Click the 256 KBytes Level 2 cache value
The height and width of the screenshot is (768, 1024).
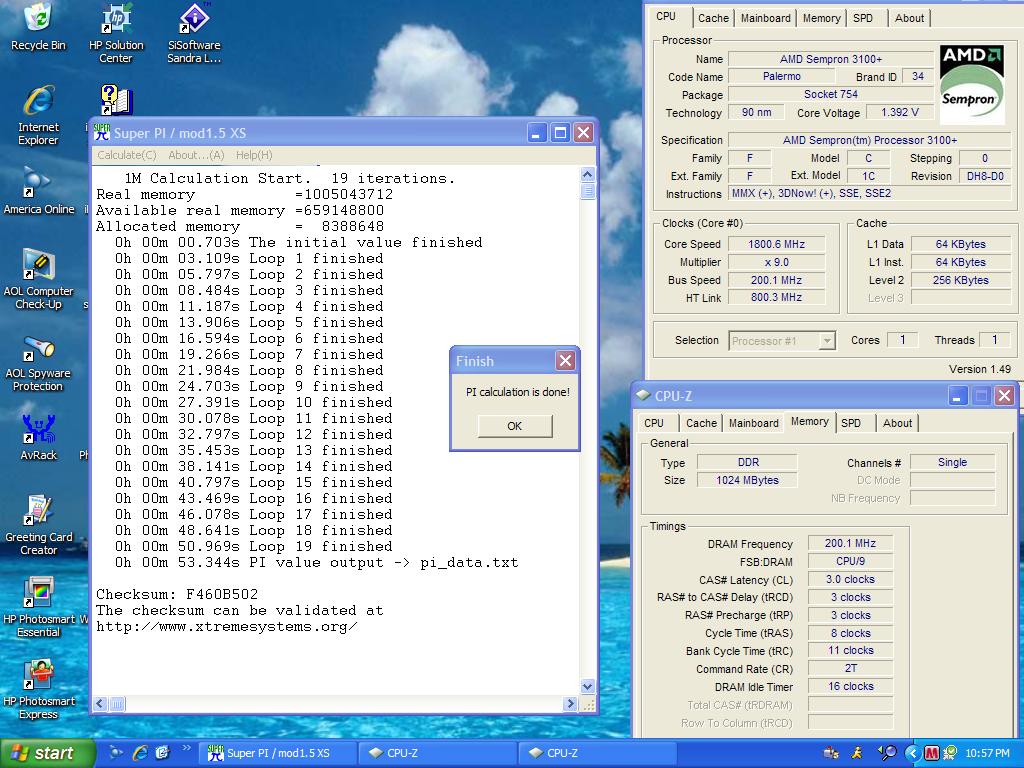click(x=961, y=280)
